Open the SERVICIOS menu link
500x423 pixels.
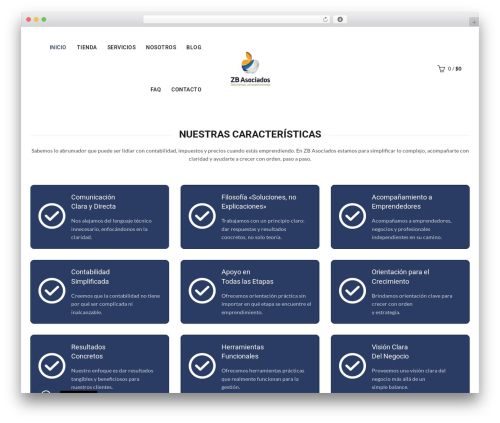click(121, 47)
